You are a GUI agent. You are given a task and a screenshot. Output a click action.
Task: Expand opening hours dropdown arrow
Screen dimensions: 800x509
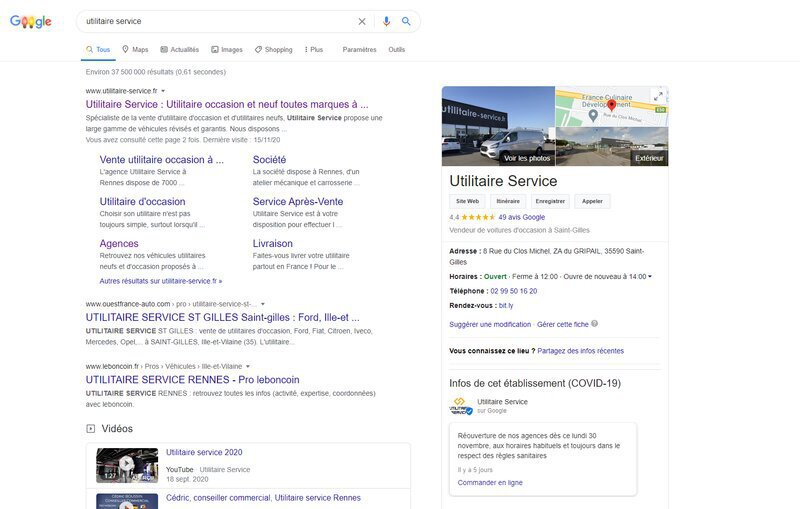[x=649, y=276]
